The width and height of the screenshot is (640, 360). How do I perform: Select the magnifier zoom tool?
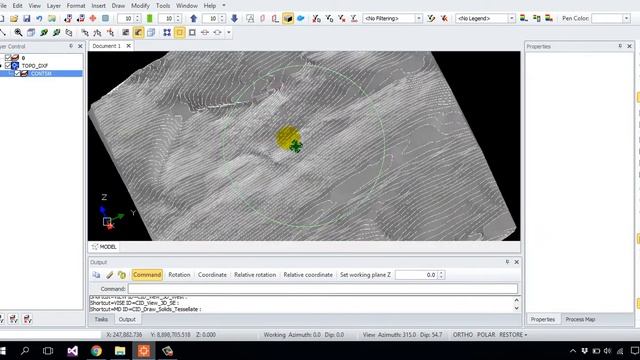(18, 32)
